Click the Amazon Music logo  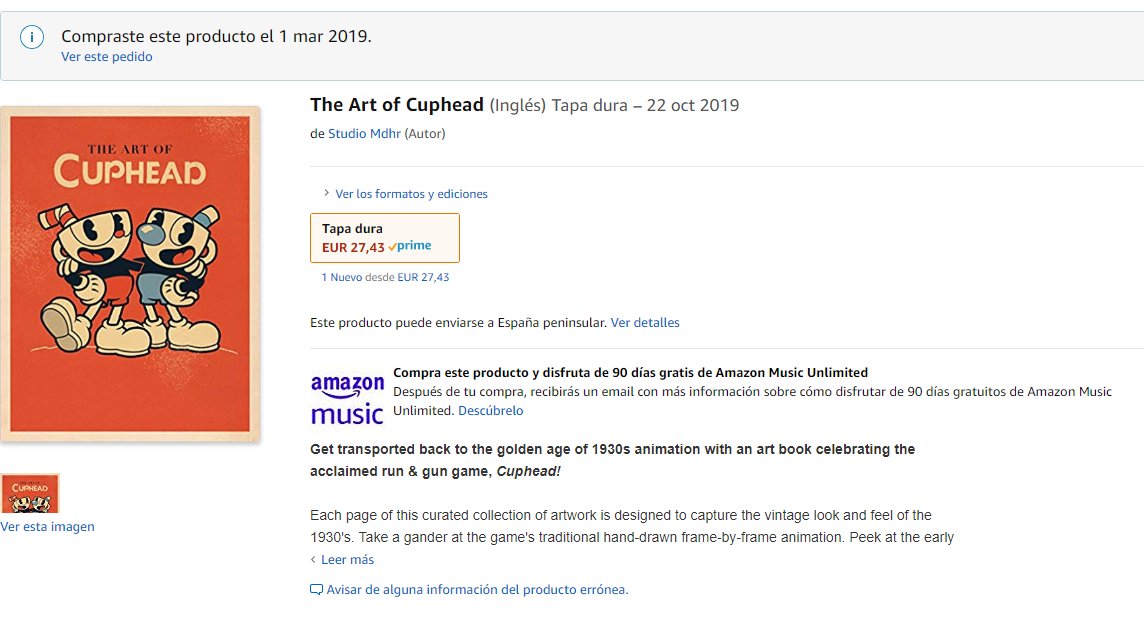pyautogui.click(x=347, y=398)
